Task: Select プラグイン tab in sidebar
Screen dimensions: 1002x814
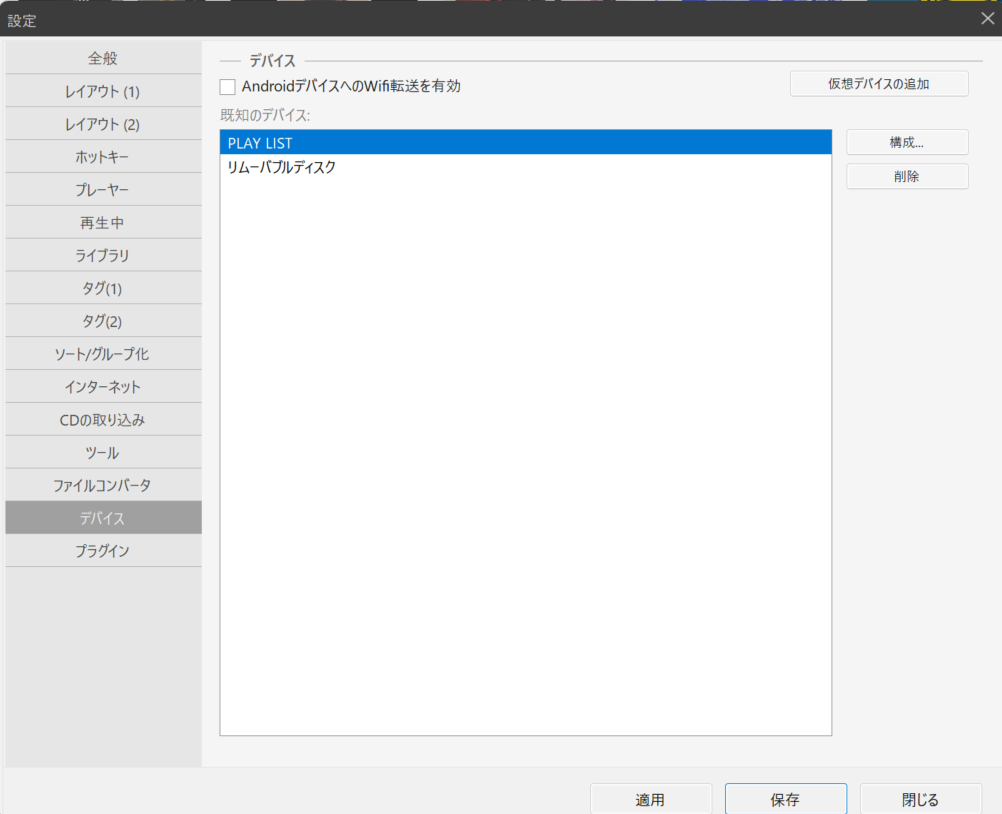Action: click(x=103, y=551)
